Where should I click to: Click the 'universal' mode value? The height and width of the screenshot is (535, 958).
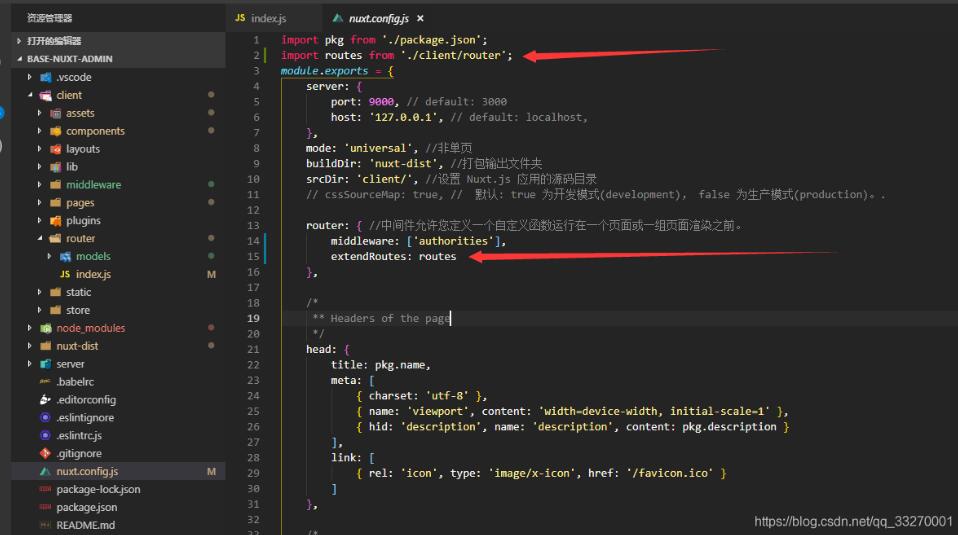coord(378,148)
